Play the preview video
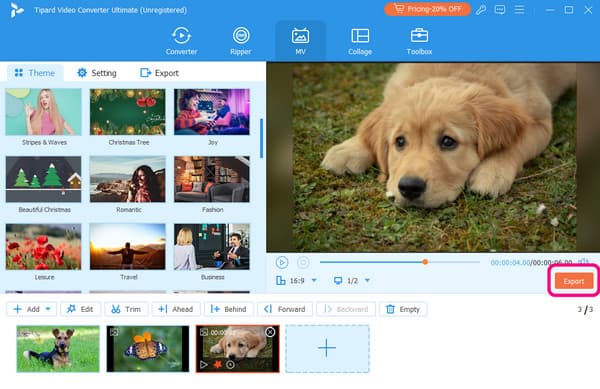Screen dimensions: 600x389 click(x=282, y=262)
